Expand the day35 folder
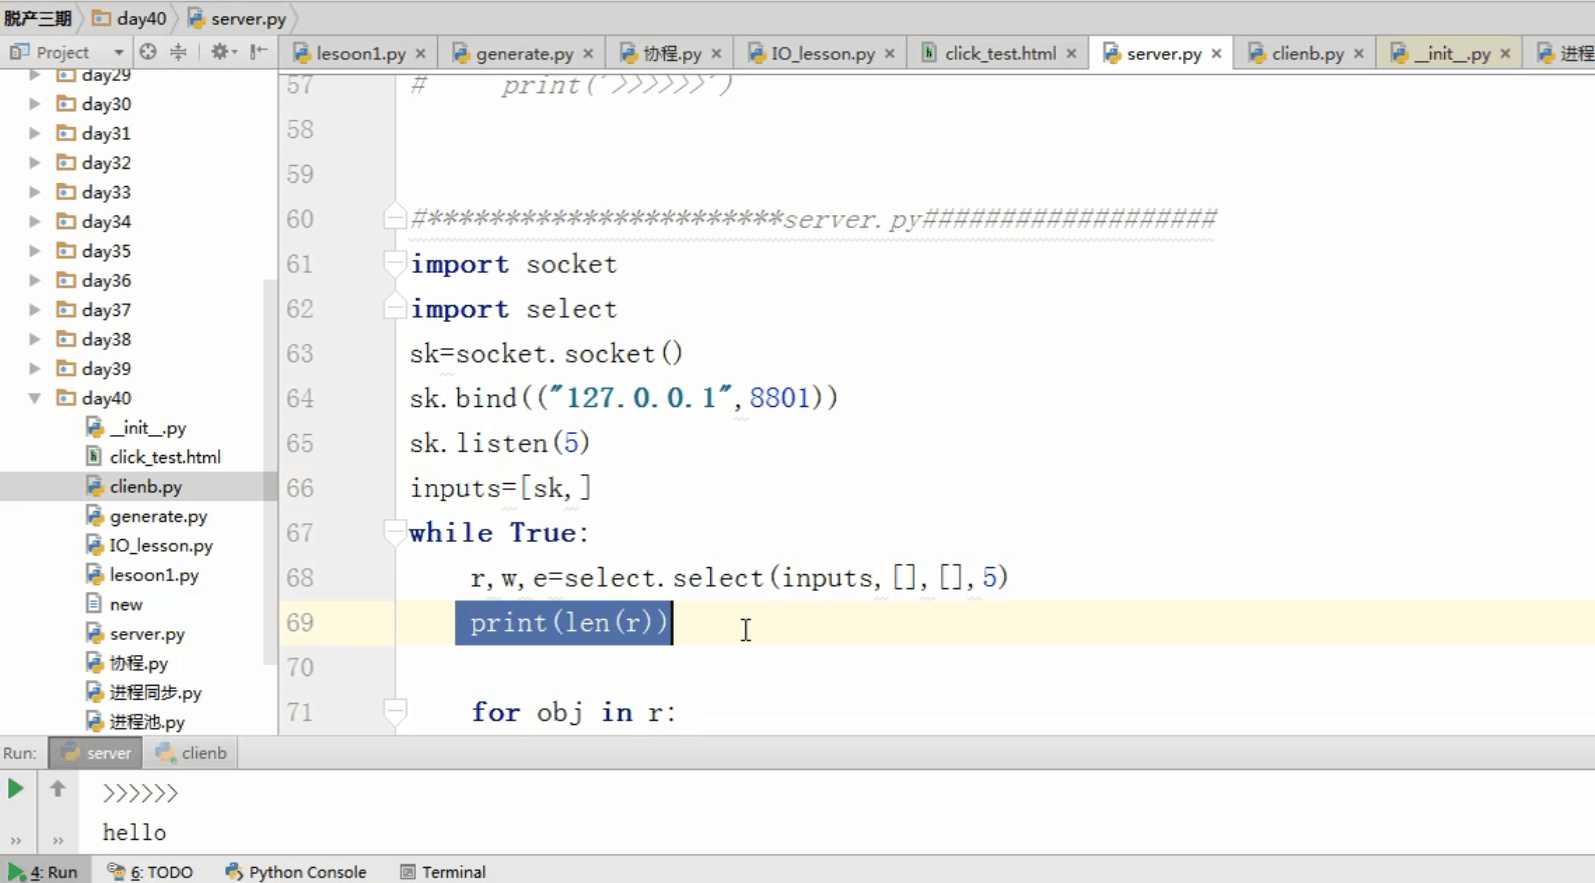This screenshot has width=1595, height=883. (35, 251)
